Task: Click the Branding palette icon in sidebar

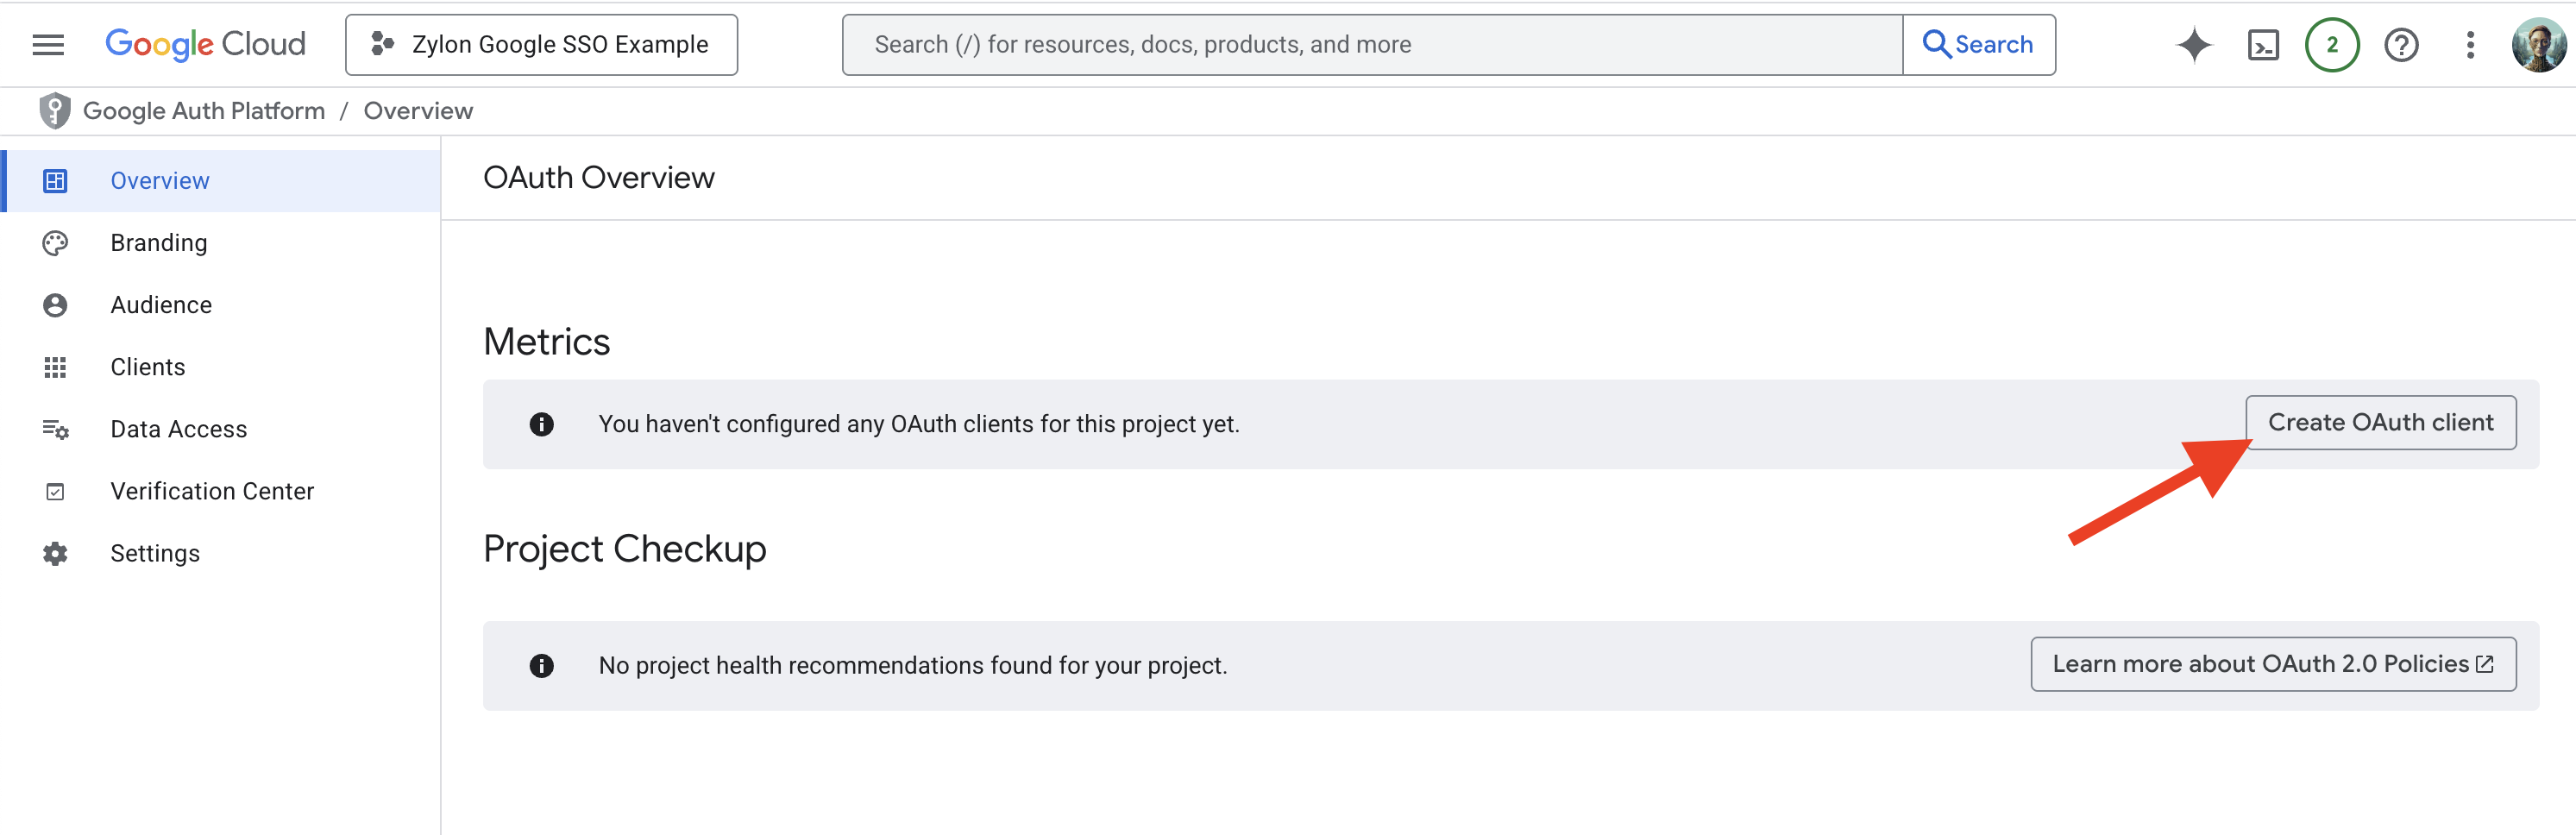Action: pyautogui.click(x=54, y=242)
